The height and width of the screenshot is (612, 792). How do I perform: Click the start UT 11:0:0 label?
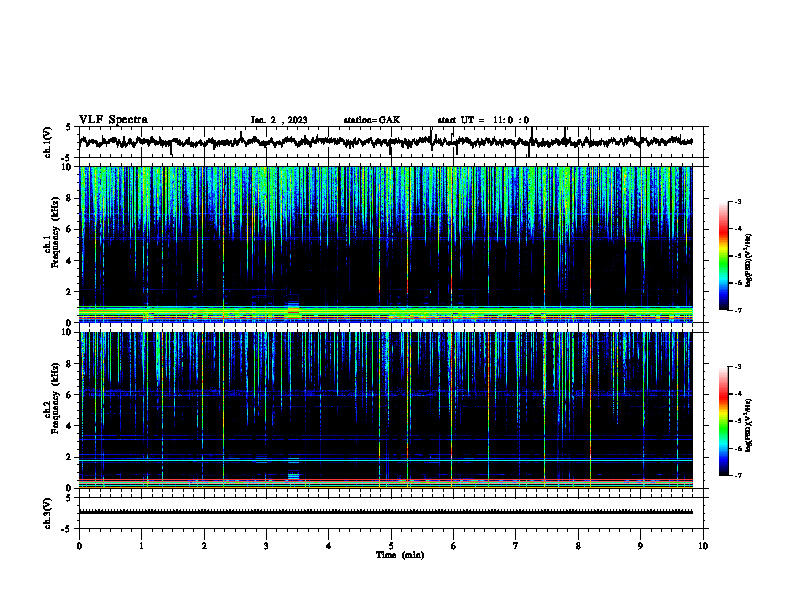(x=483, y=120)
